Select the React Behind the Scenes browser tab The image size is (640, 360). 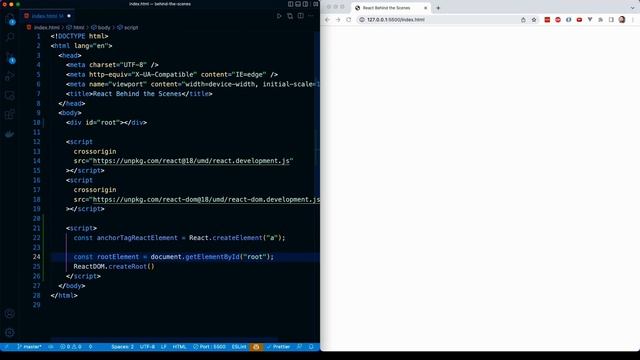390,8
